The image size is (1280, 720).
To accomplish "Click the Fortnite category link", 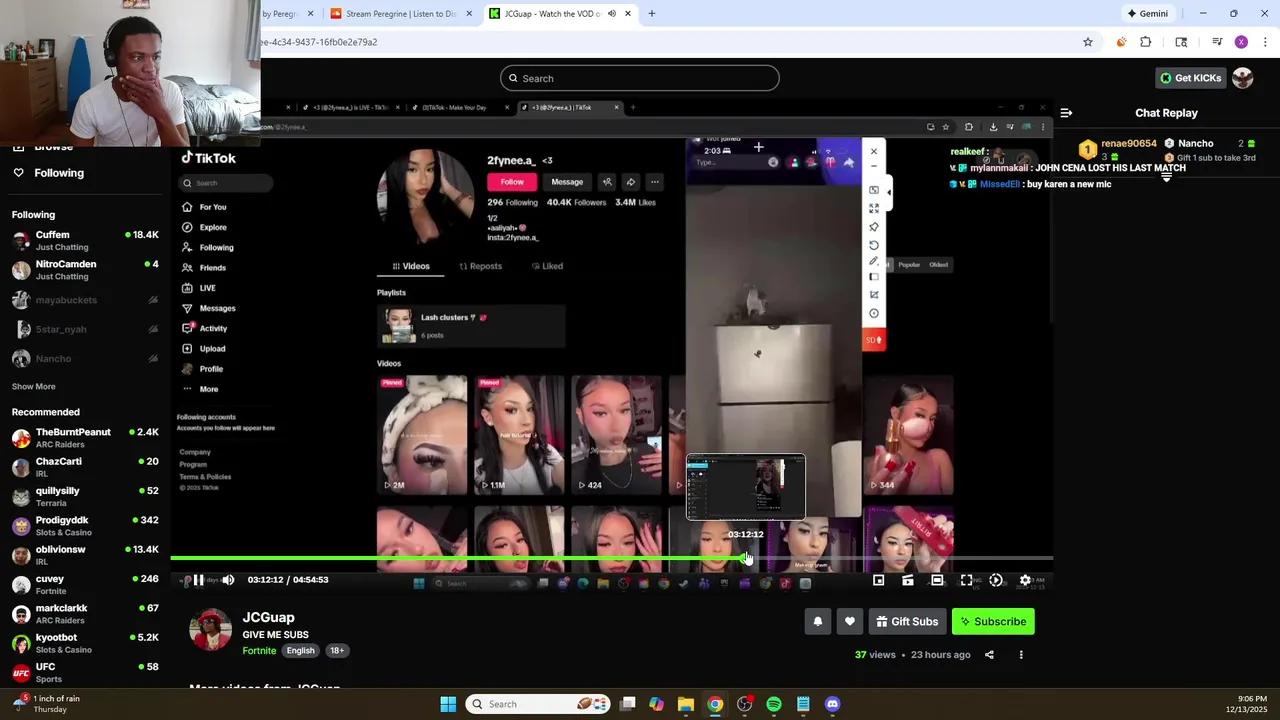I will [x=259, y=651].
